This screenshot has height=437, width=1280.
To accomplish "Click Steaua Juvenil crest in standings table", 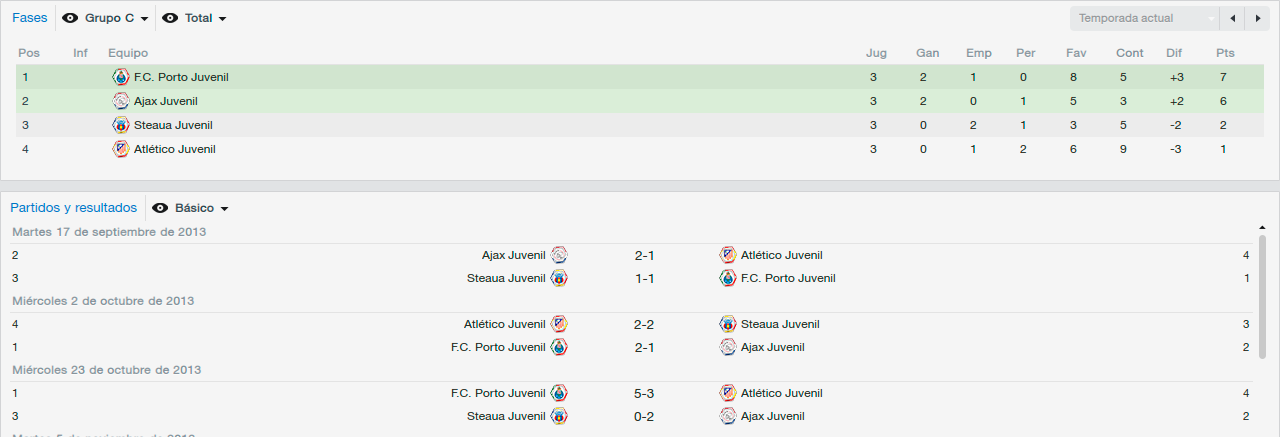I will click(121, 125).
